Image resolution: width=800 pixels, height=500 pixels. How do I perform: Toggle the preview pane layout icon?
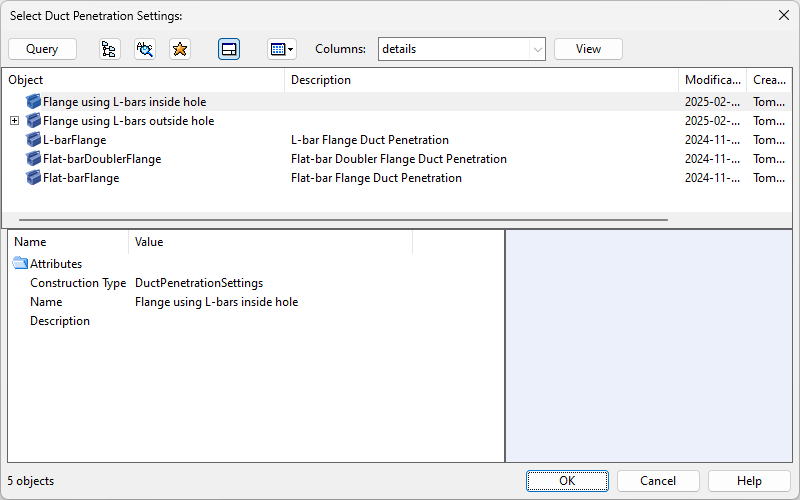229,49
